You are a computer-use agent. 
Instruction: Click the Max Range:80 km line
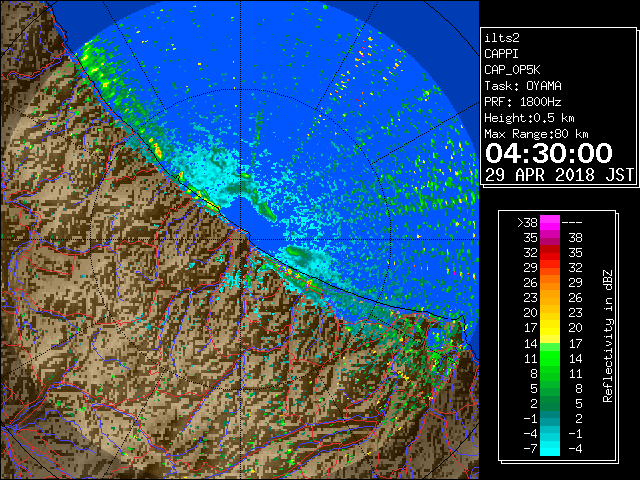click(536, 134)
